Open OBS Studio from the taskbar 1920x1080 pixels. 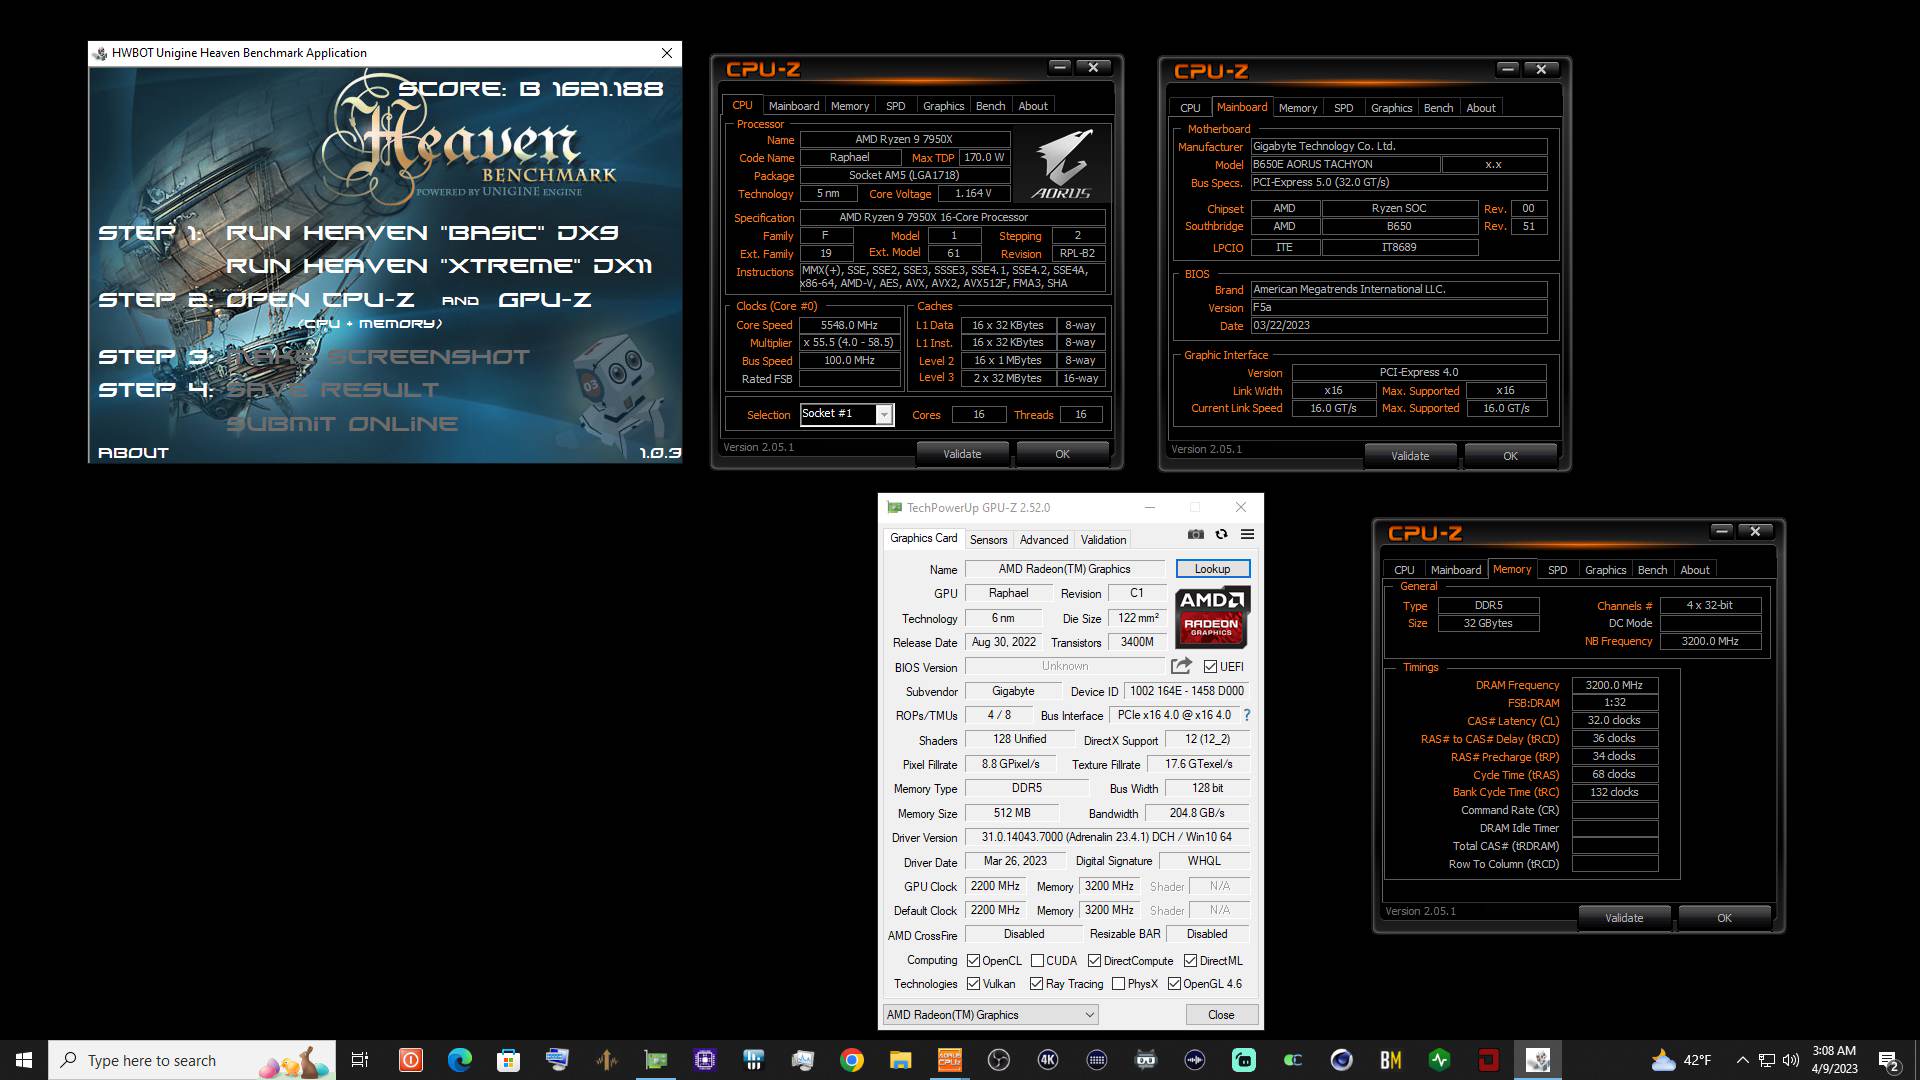pyautogui.click(x=999, y=1060)
